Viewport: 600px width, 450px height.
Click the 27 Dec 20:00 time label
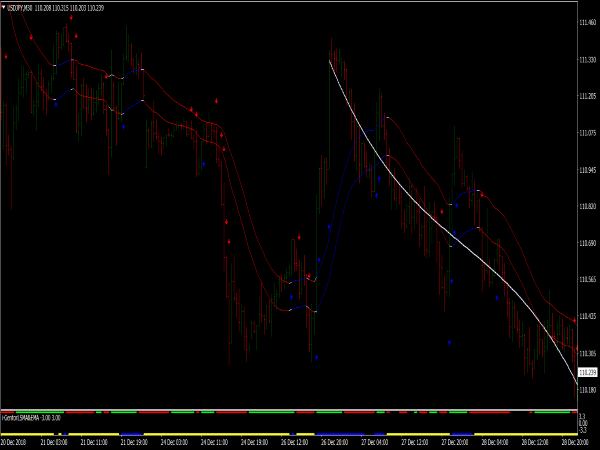pyautogui.click(x=455, y=442)
